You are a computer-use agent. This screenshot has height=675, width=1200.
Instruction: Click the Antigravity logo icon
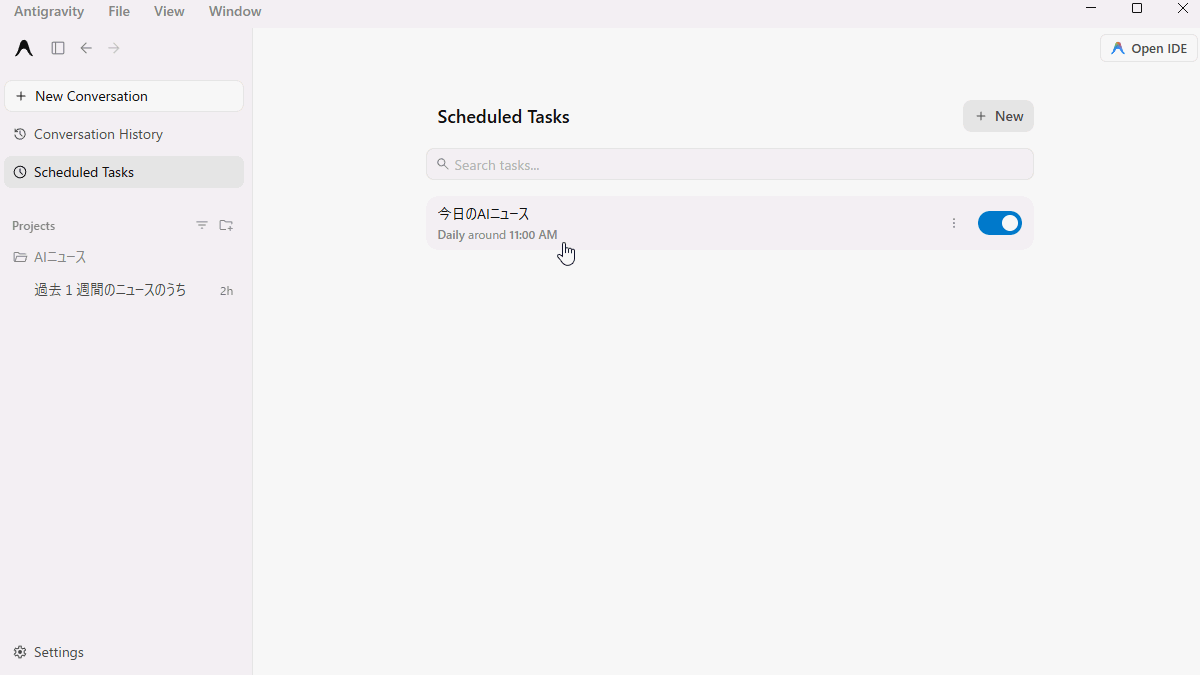point(24,48)
